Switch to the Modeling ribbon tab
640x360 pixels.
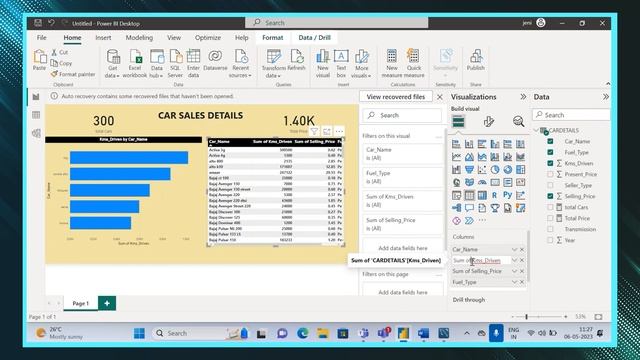139,38
